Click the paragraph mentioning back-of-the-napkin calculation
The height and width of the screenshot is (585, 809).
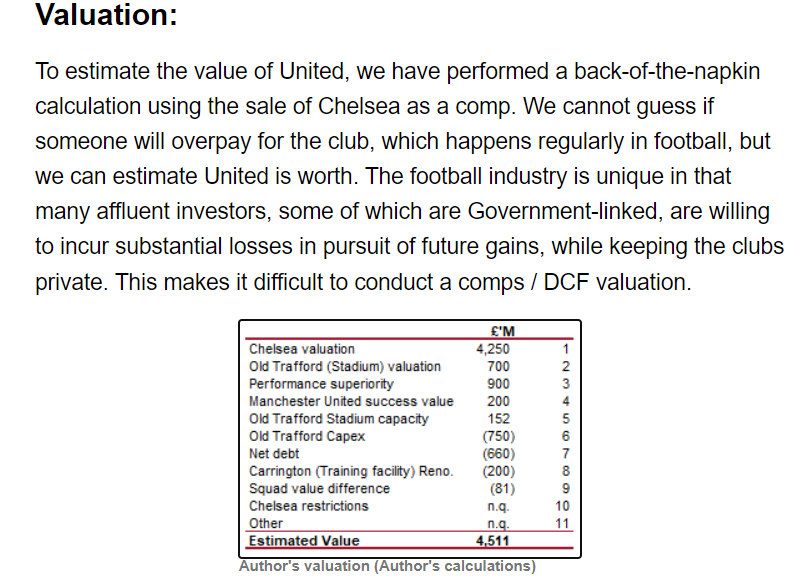tap(410, 176)
